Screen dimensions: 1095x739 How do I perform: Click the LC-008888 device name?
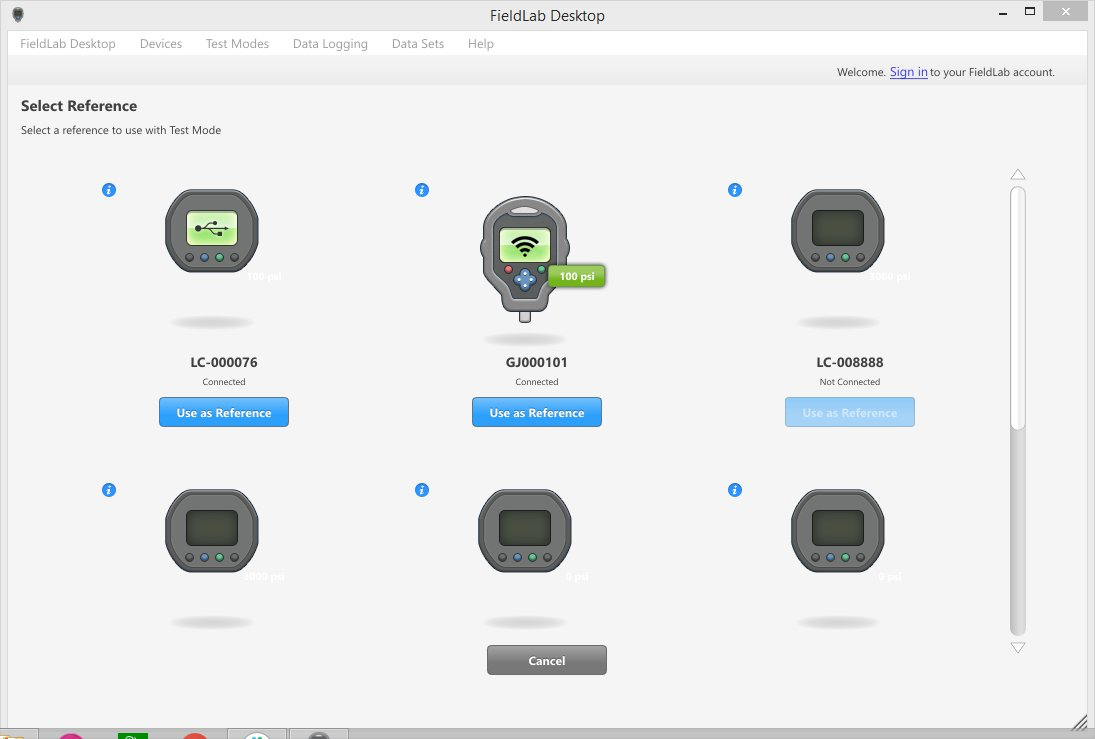(849, 362)
